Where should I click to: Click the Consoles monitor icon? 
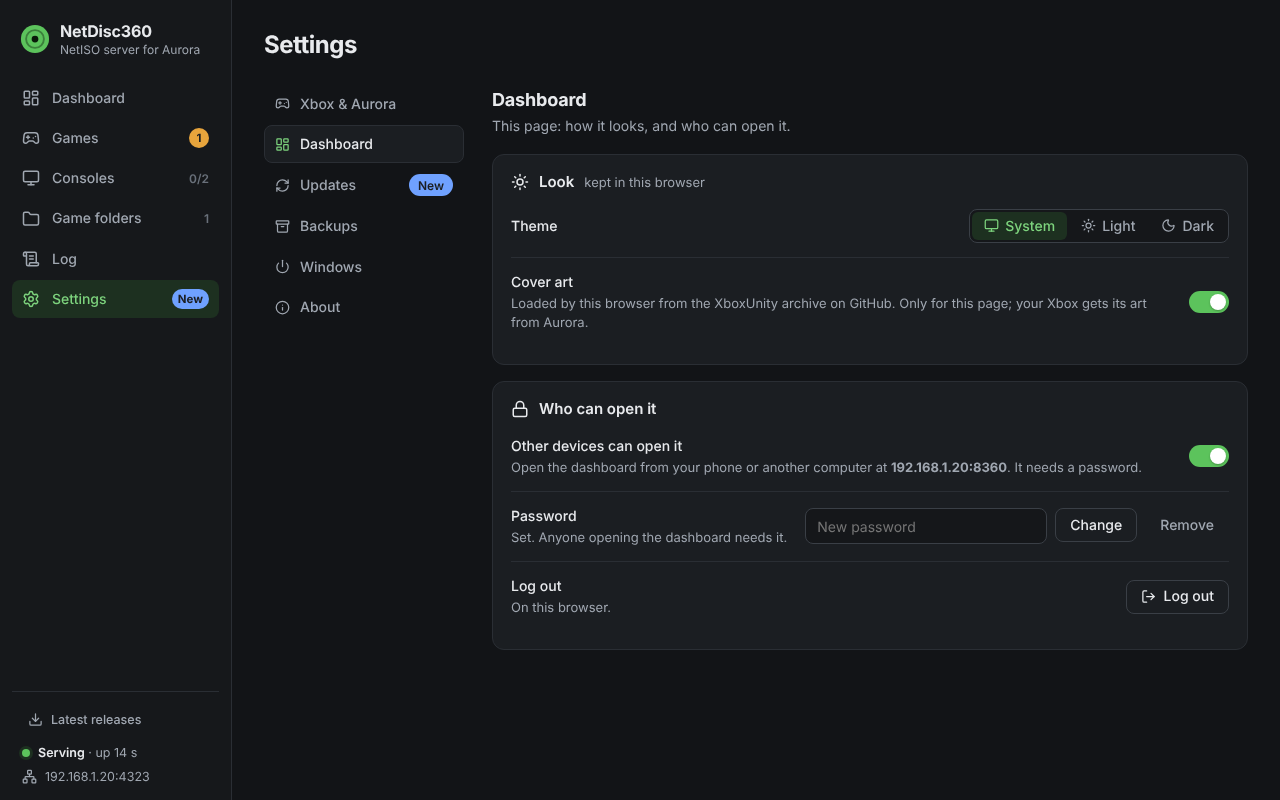[31, 178]
